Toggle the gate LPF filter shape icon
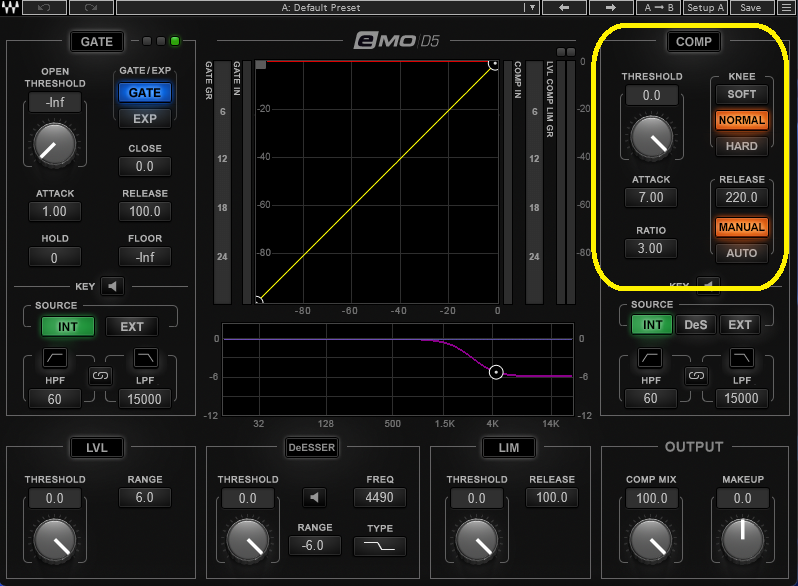The height and width of the screenshot is (586, 798). pos(145,358)
